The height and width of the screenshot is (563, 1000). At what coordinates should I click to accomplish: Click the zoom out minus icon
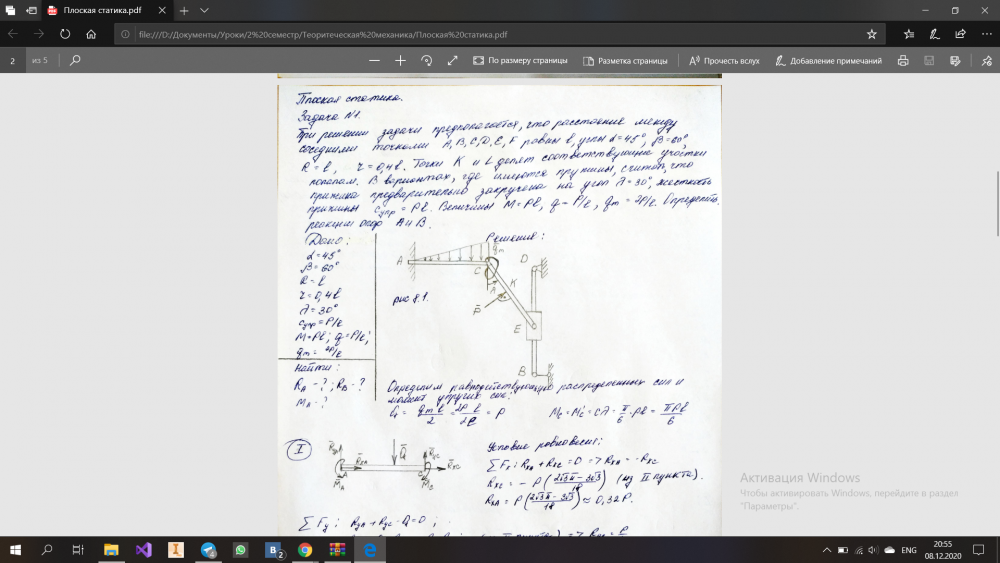point(374,60)
